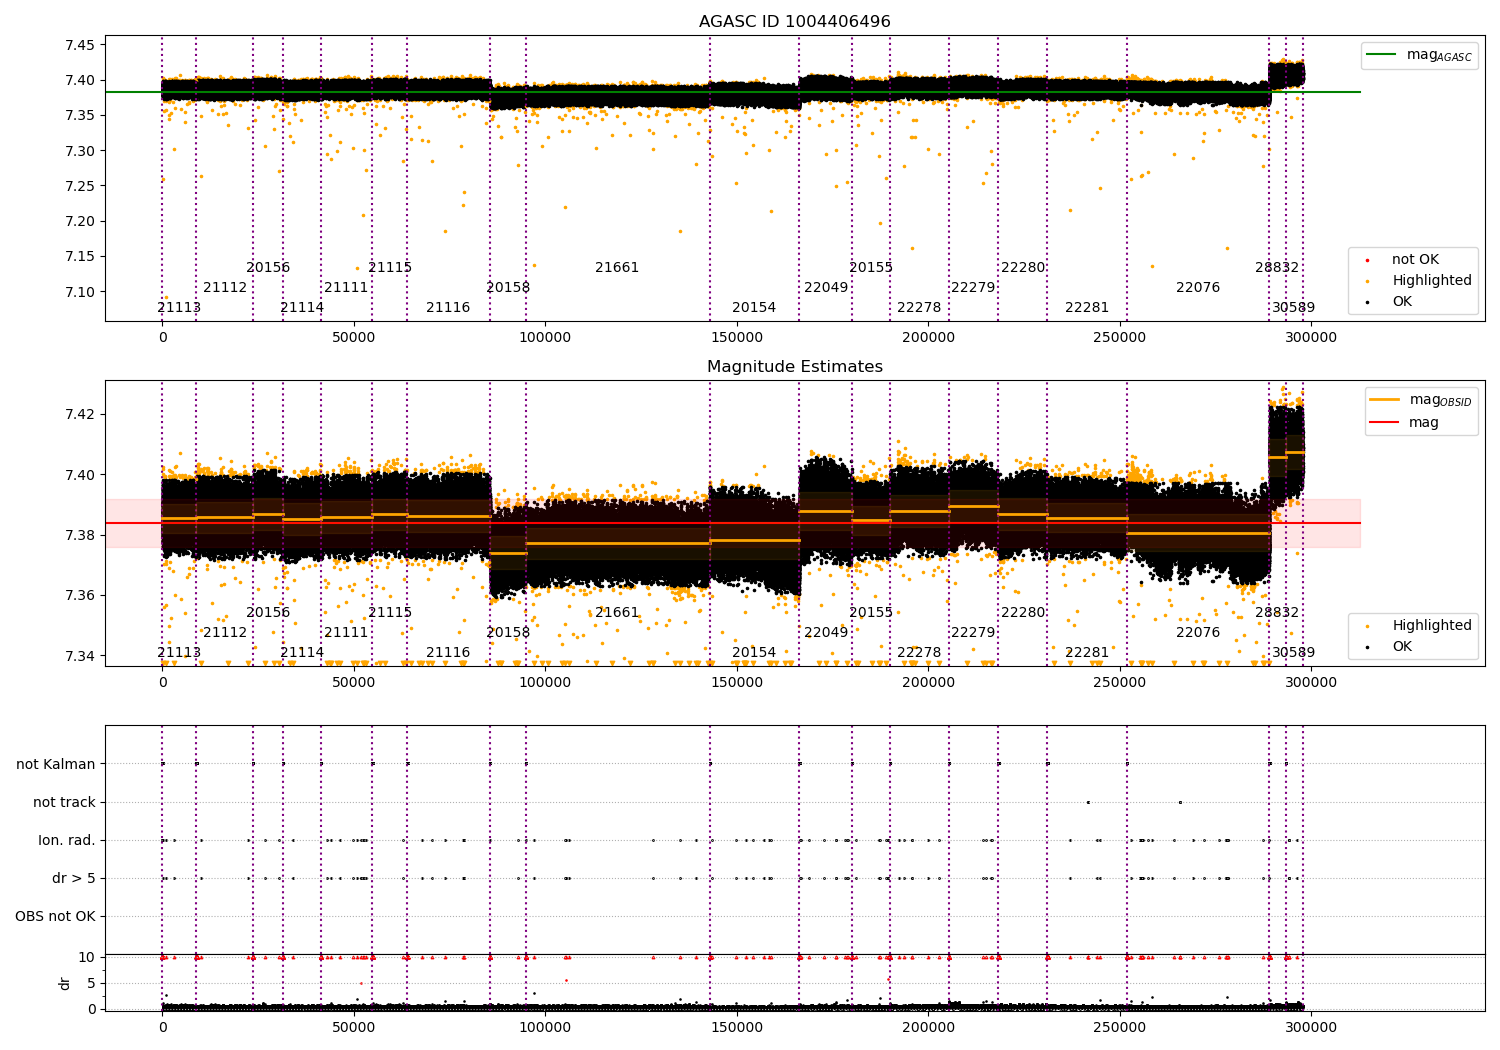Click obsid label 21111 in the middle plot

(x=346, y=633)
